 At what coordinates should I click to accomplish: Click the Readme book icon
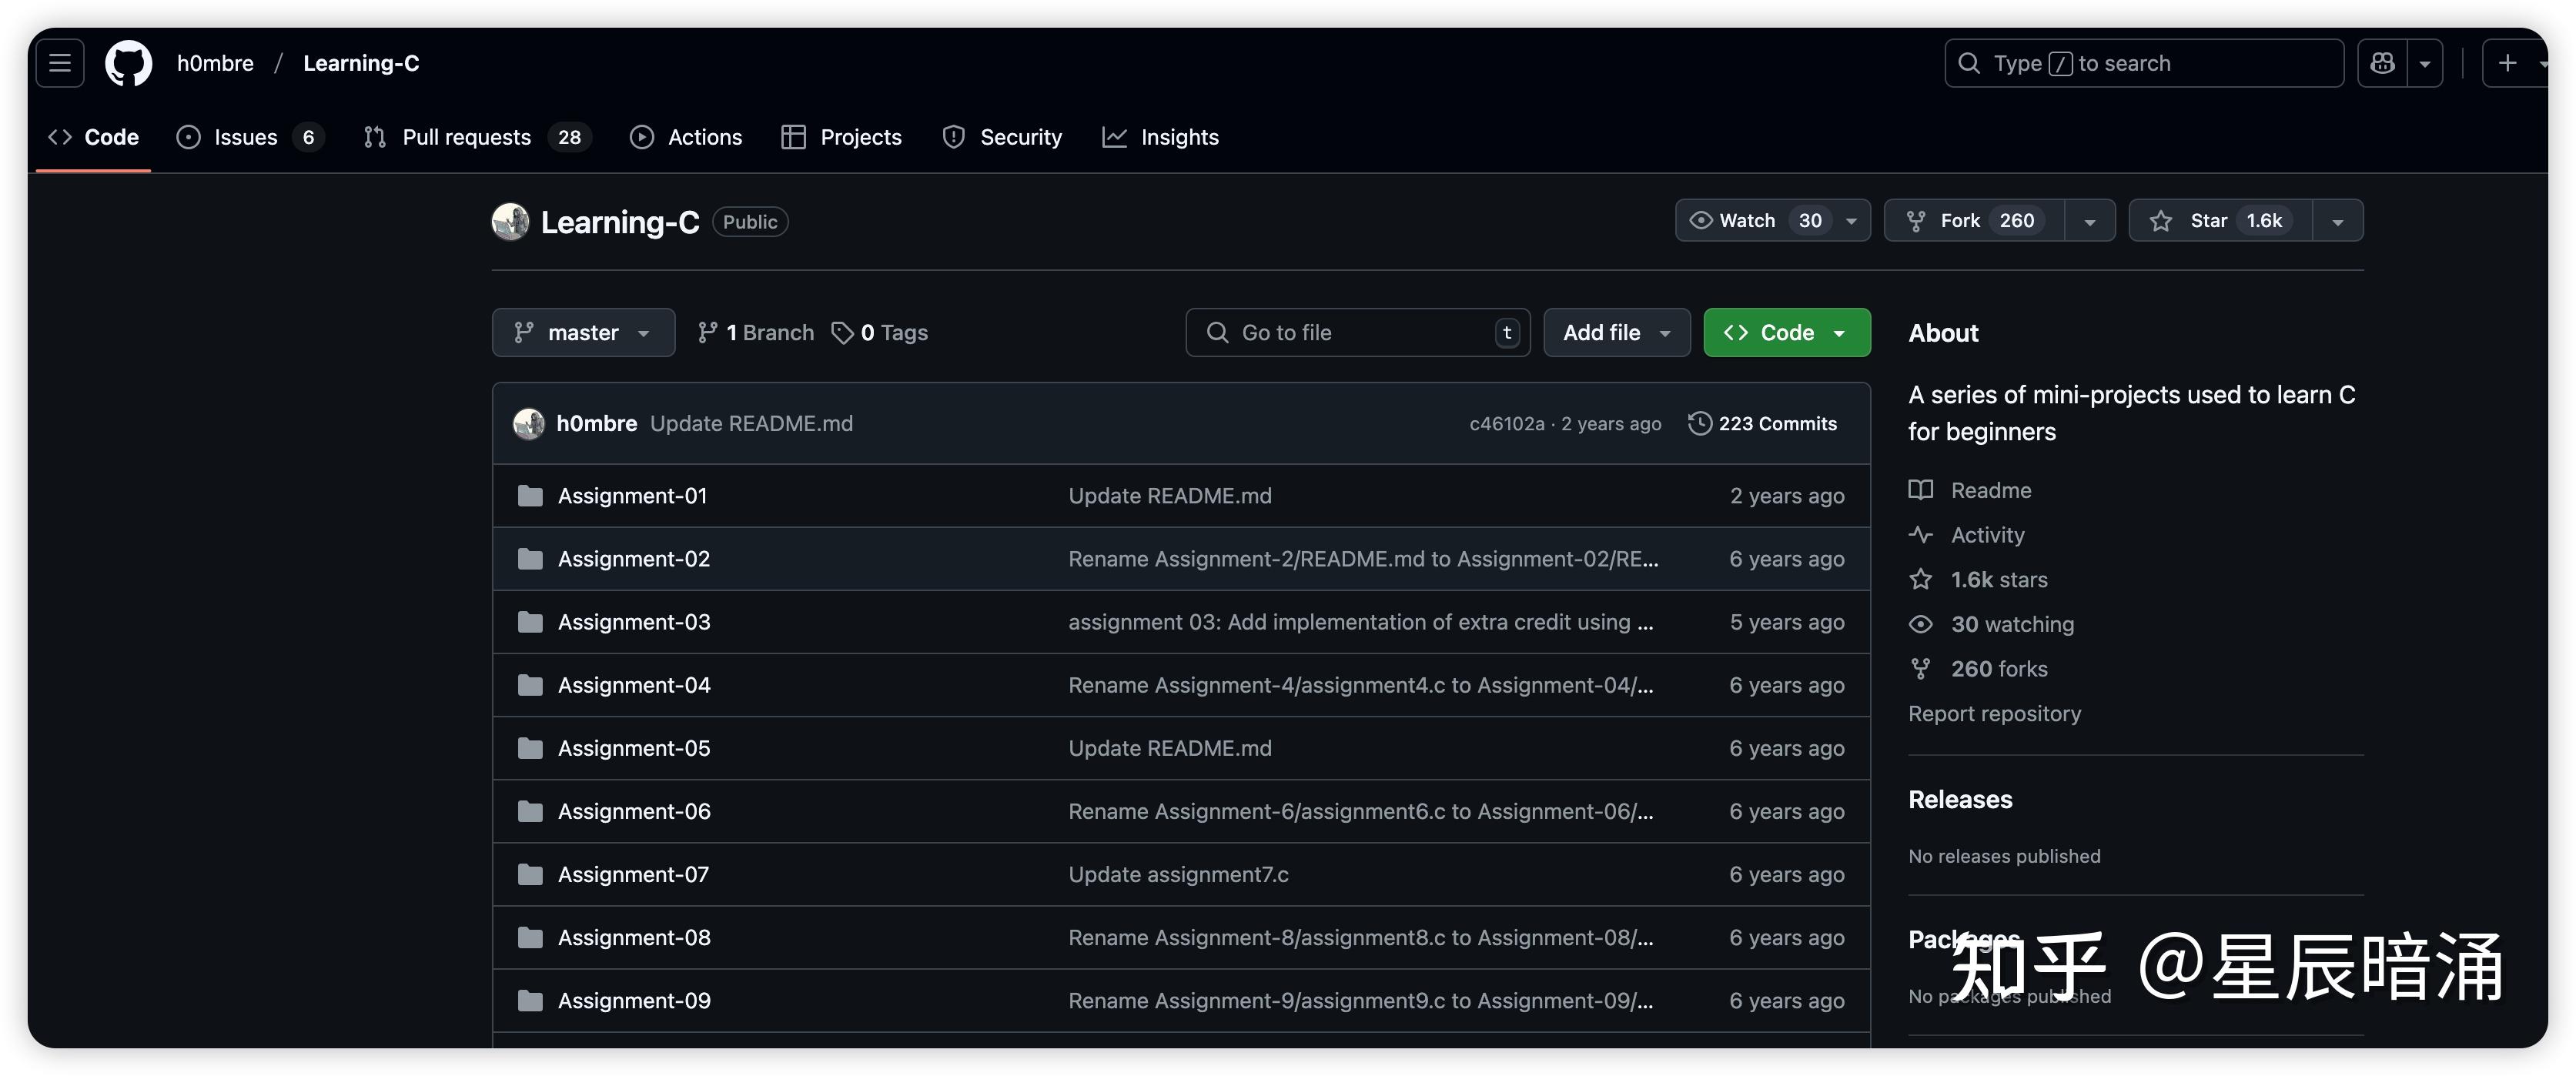click(1920, 489)
